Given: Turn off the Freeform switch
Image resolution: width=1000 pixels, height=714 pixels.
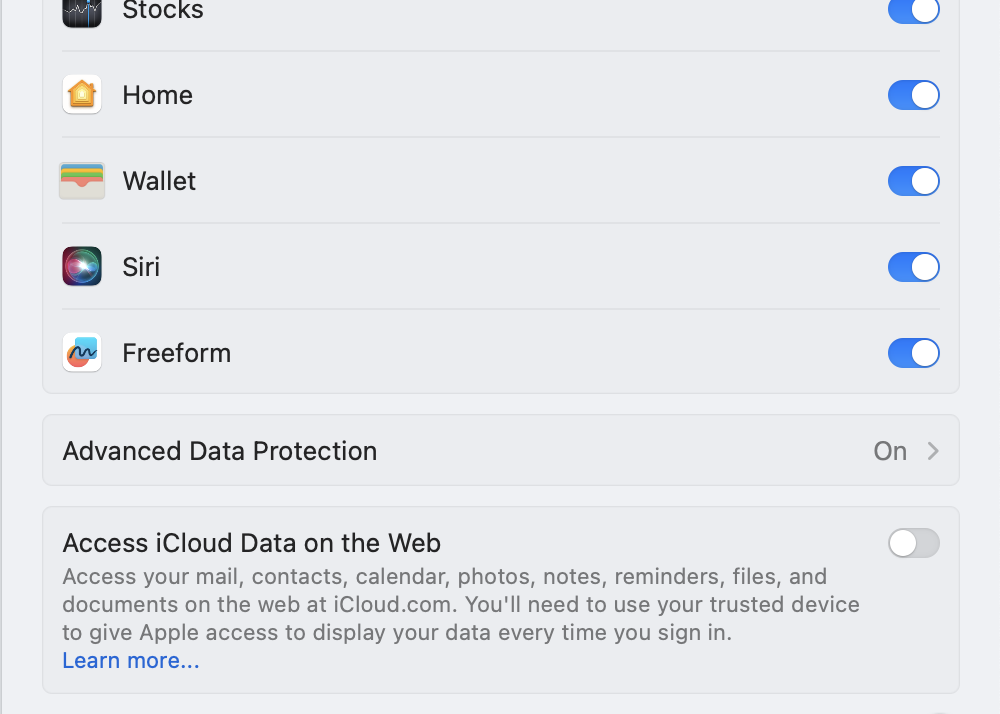Looking at the screenshot, I should 913,353.
